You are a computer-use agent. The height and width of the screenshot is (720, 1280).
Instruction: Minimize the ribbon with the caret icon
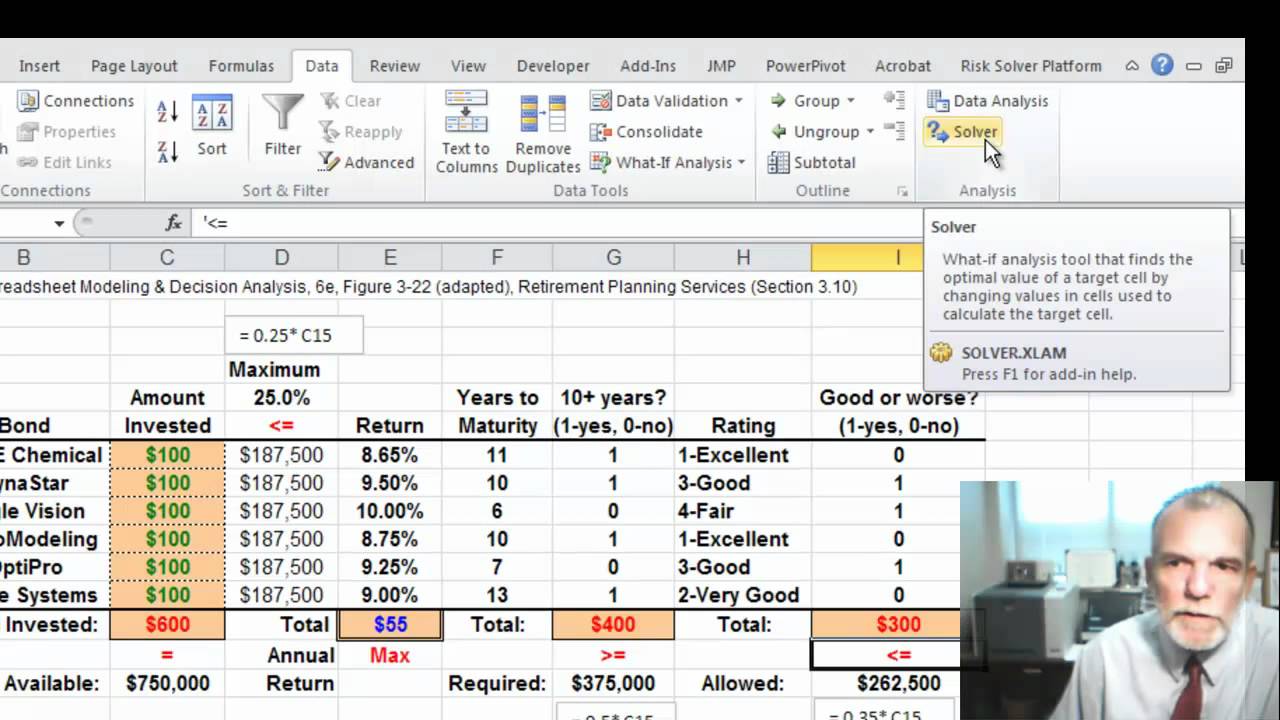(x=1132, y=66)
